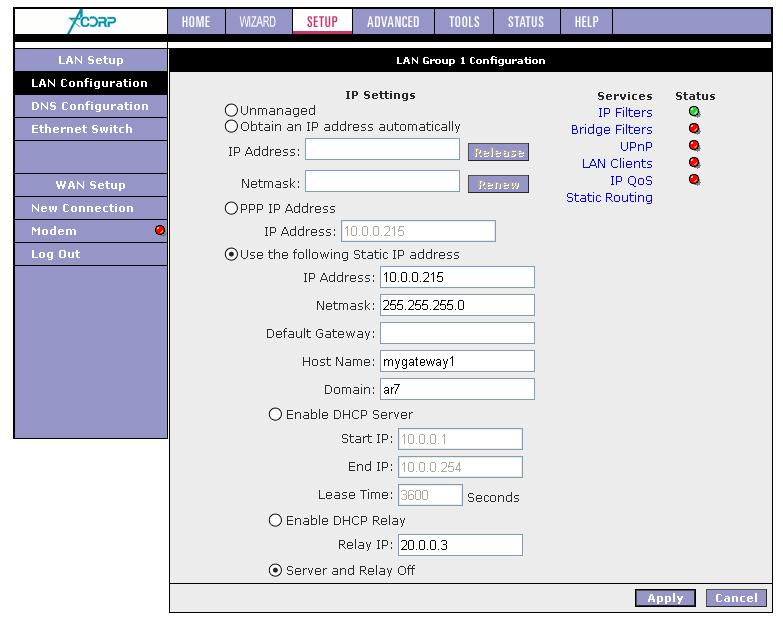The width and height of the screenshot is (783, 624).
Task: Open the WIZARD tab
Action: [258, 21]
